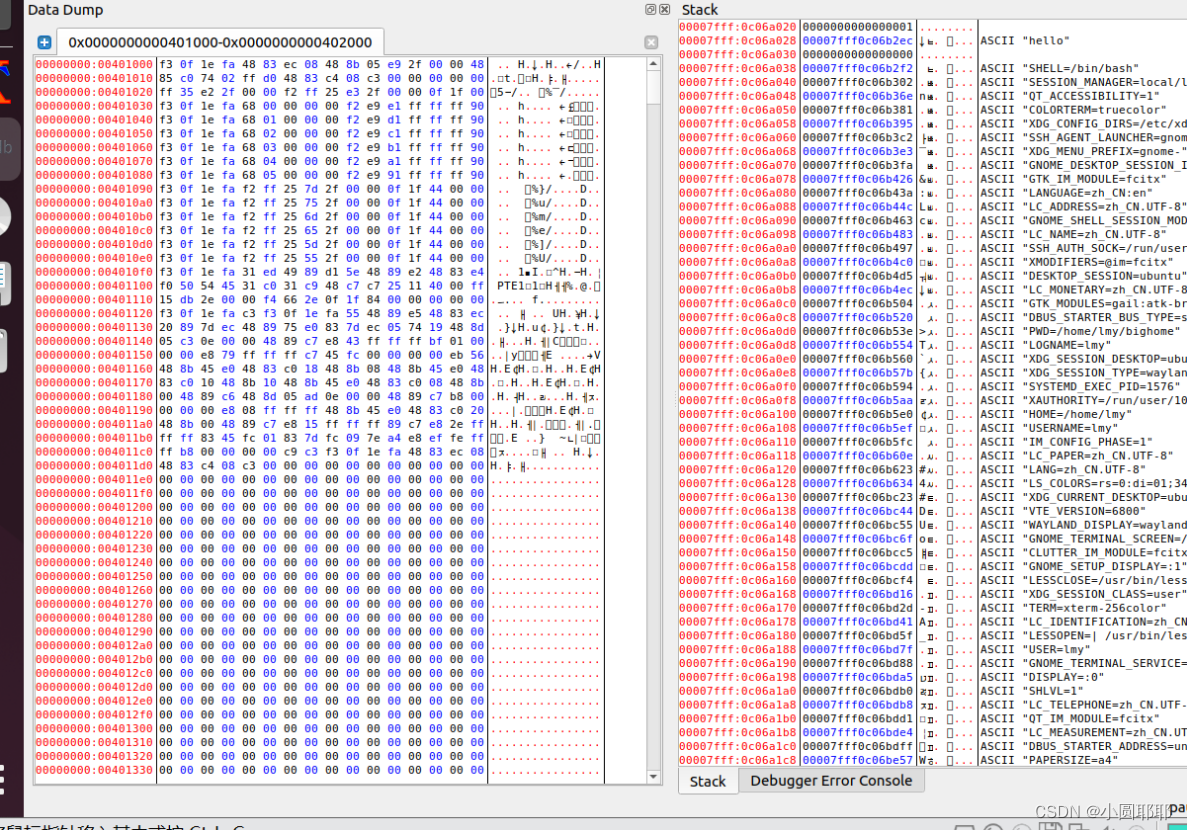1187x830 pixels.
Task: Open the Debugger Error Console tab
Action: [x=830, y=781]
